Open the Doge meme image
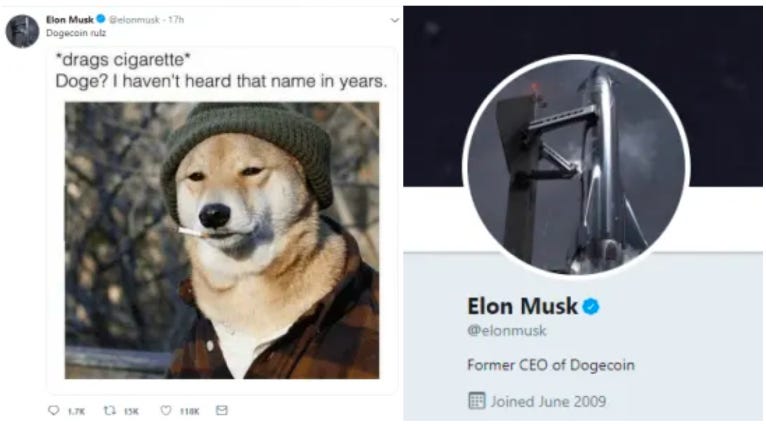 click(222, 240)
